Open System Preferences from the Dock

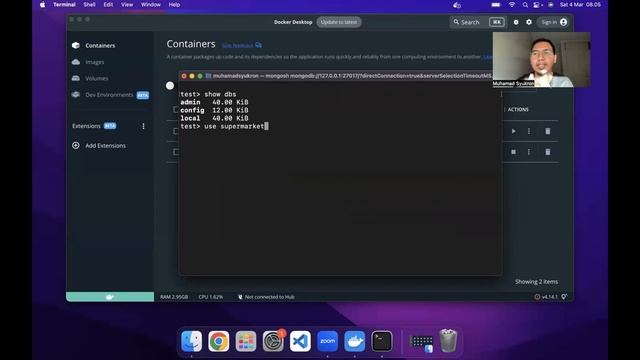pyautogui.click(x=273, y=341)
